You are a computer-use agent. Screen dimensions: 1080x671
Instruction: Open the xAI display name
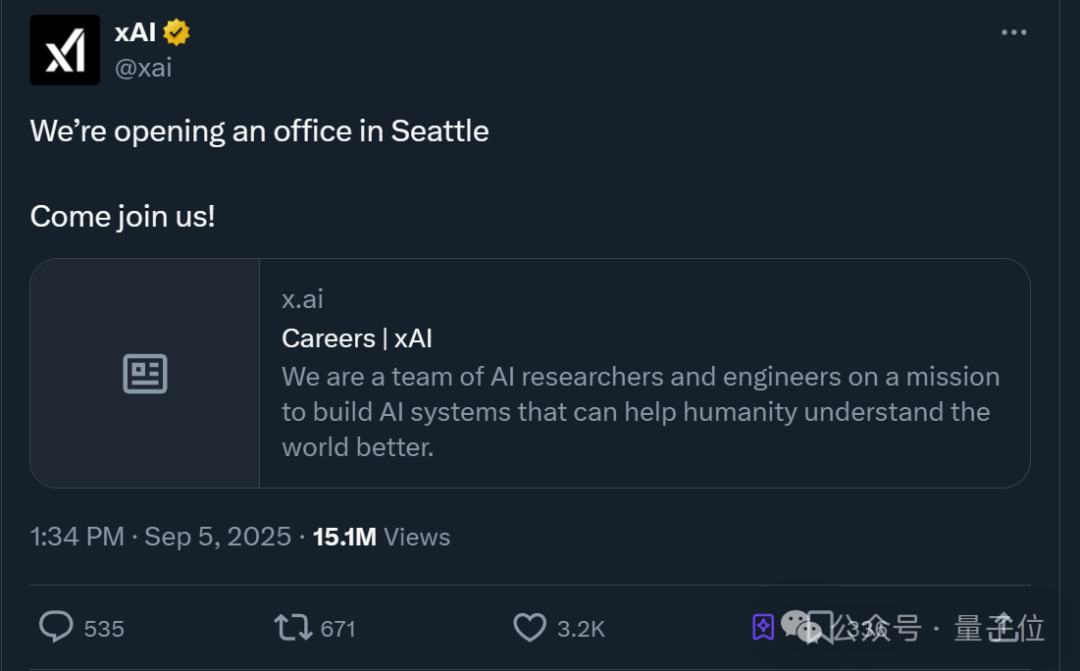[x=135, y=32]
